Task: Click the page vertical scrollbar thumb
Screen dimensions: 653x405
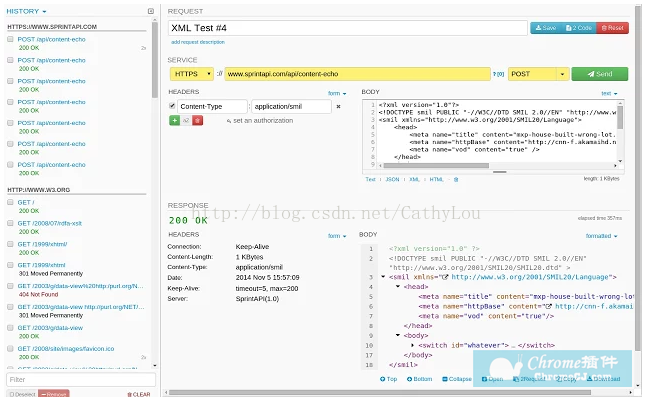Action: pos(638,179)
